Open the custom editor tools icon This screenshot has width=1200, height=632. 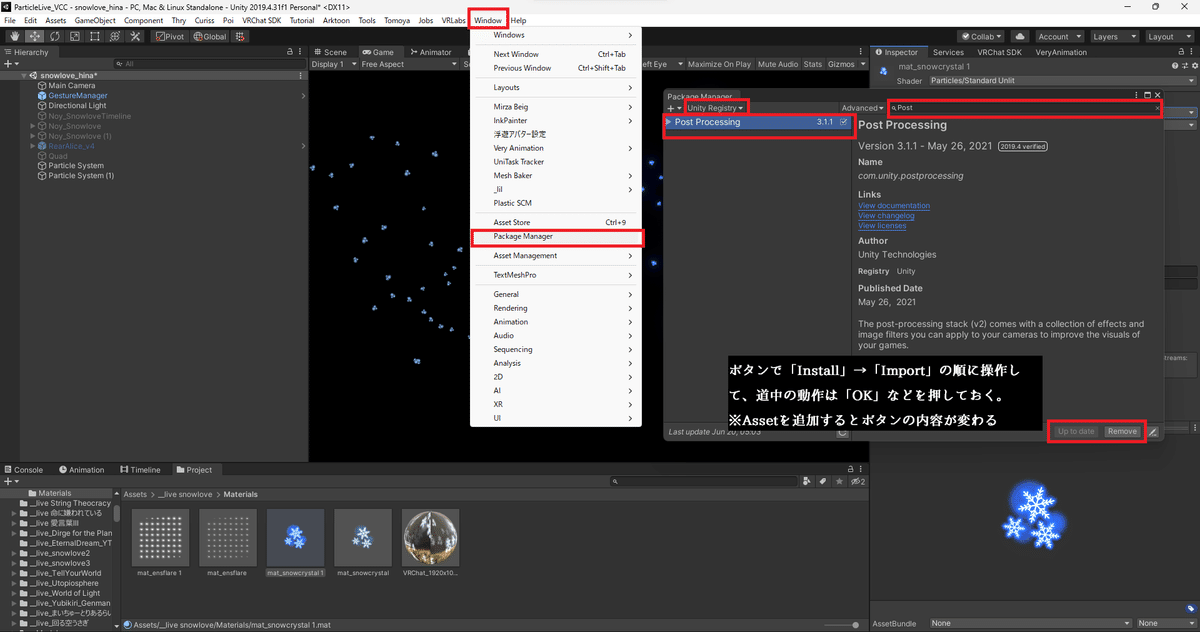pos(135,37)
